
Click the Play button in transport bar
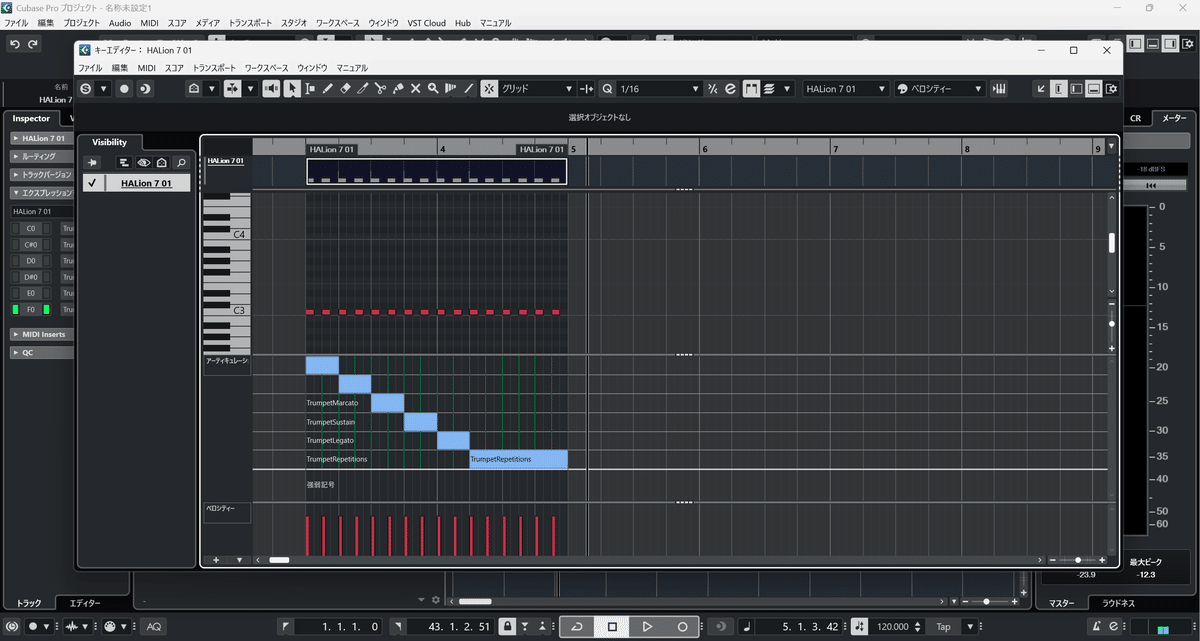pyautogui.click(x=647, y=626)
